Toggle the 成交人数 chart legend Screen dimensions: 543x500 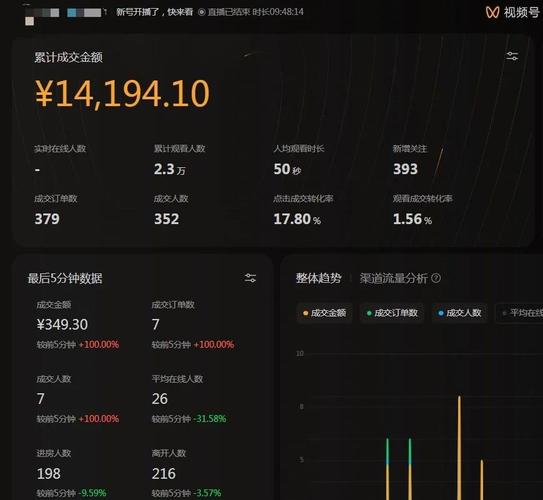click(x=460, y=313)
